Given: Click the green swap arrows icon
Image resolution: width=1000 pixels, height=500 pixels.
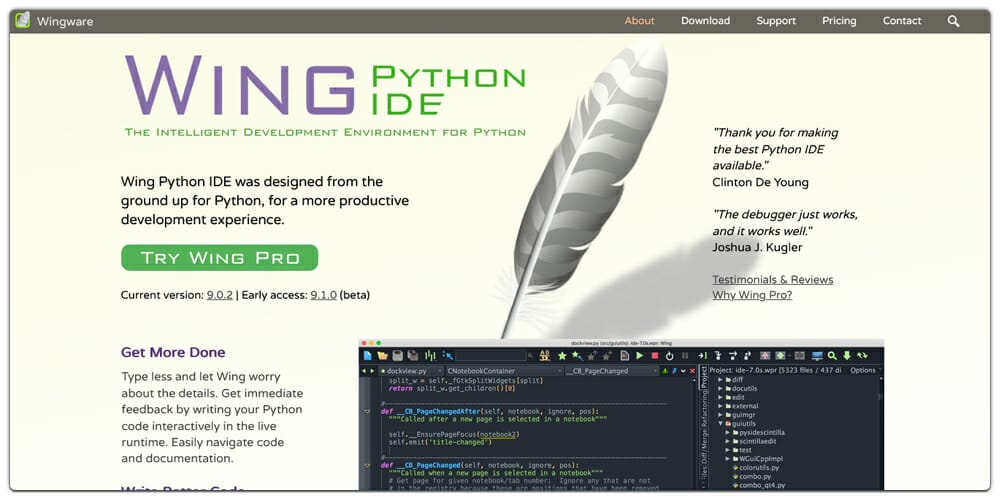Looking at the screenshot, I should click(862, 356).
